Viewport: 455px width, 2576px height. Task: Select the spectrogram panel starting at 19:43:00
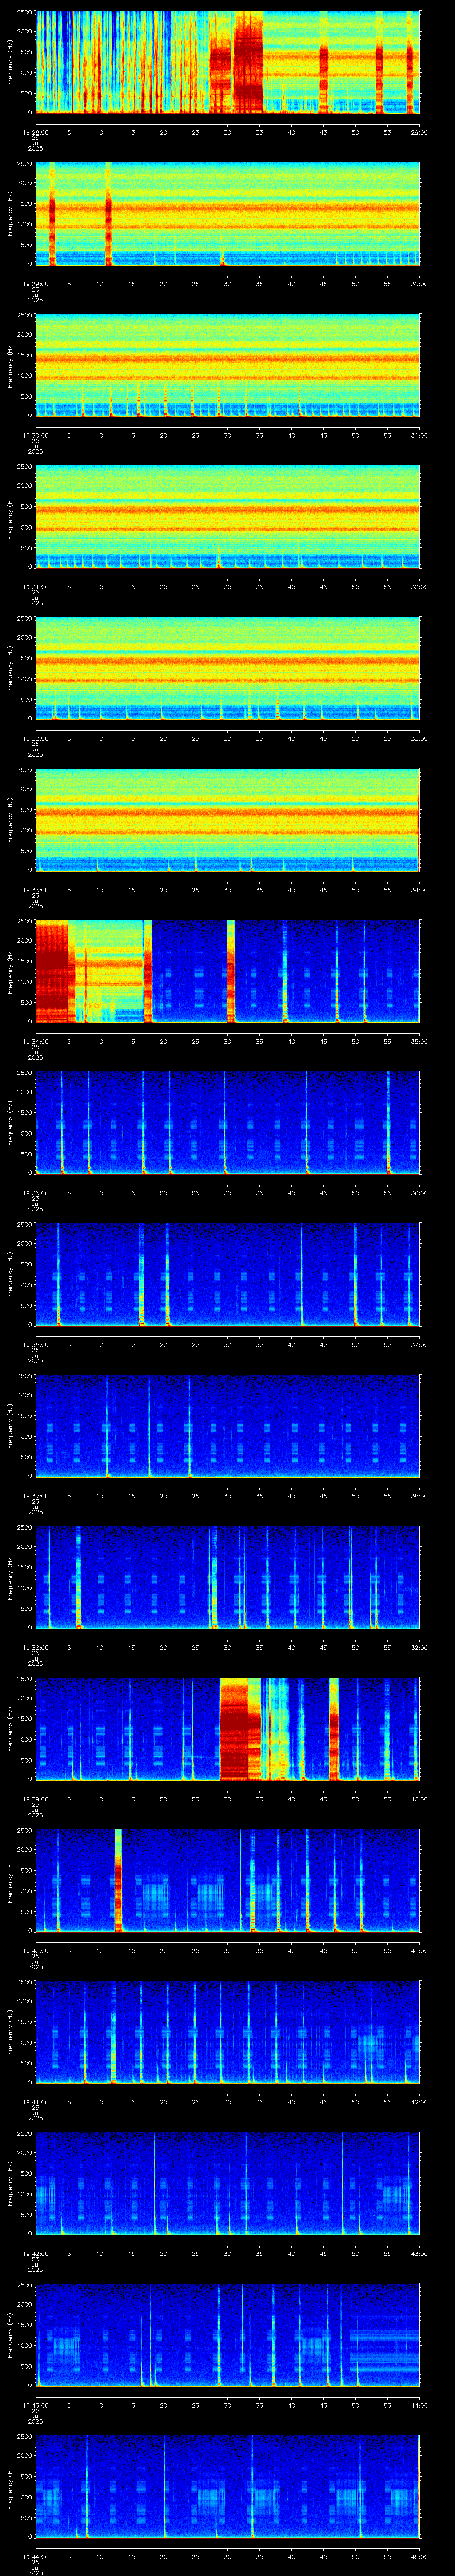click(227, 2334)
